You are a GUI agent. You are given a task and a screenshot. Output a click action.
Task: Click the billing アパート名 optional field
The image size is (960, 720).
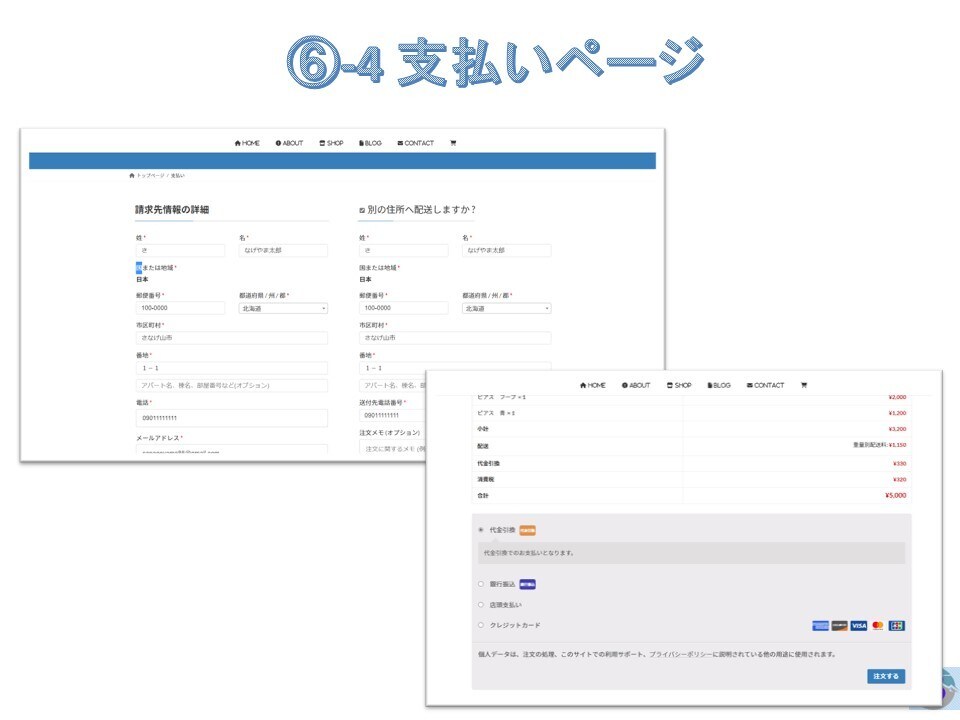(x=232, y=386)
